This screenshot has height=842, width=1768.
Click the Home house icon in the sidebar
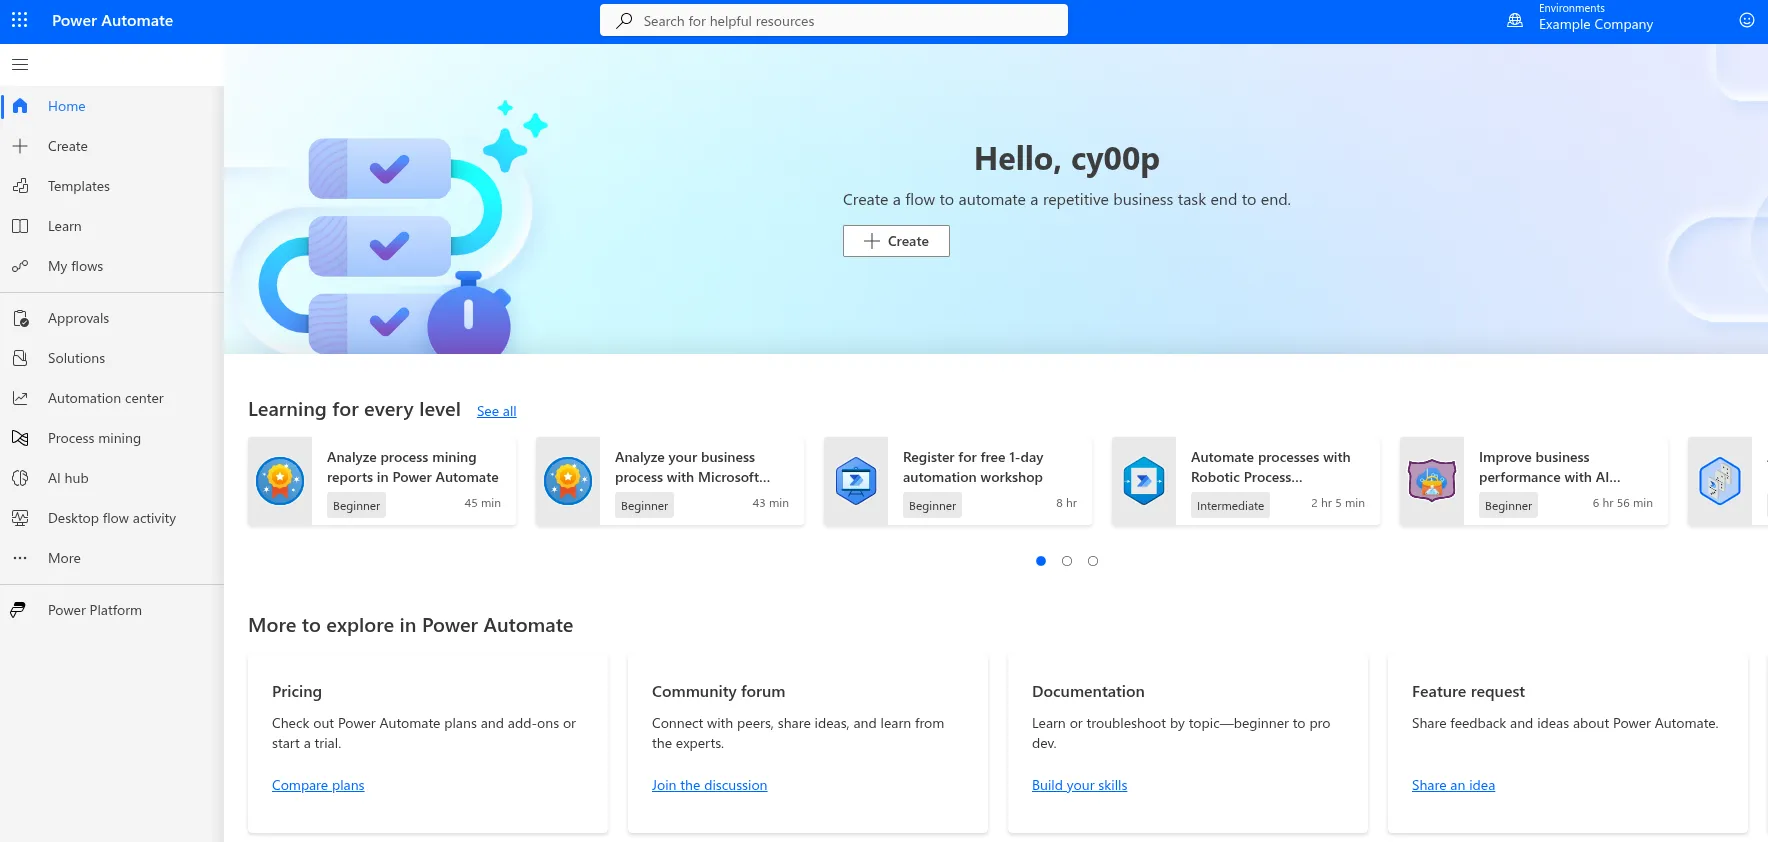click(x=20, y=106)
